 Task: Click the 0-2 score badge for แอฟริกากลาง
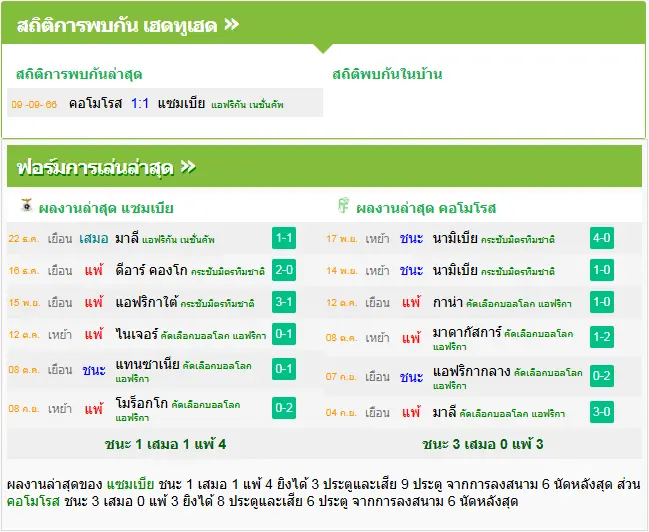click(x=602, y=376)
